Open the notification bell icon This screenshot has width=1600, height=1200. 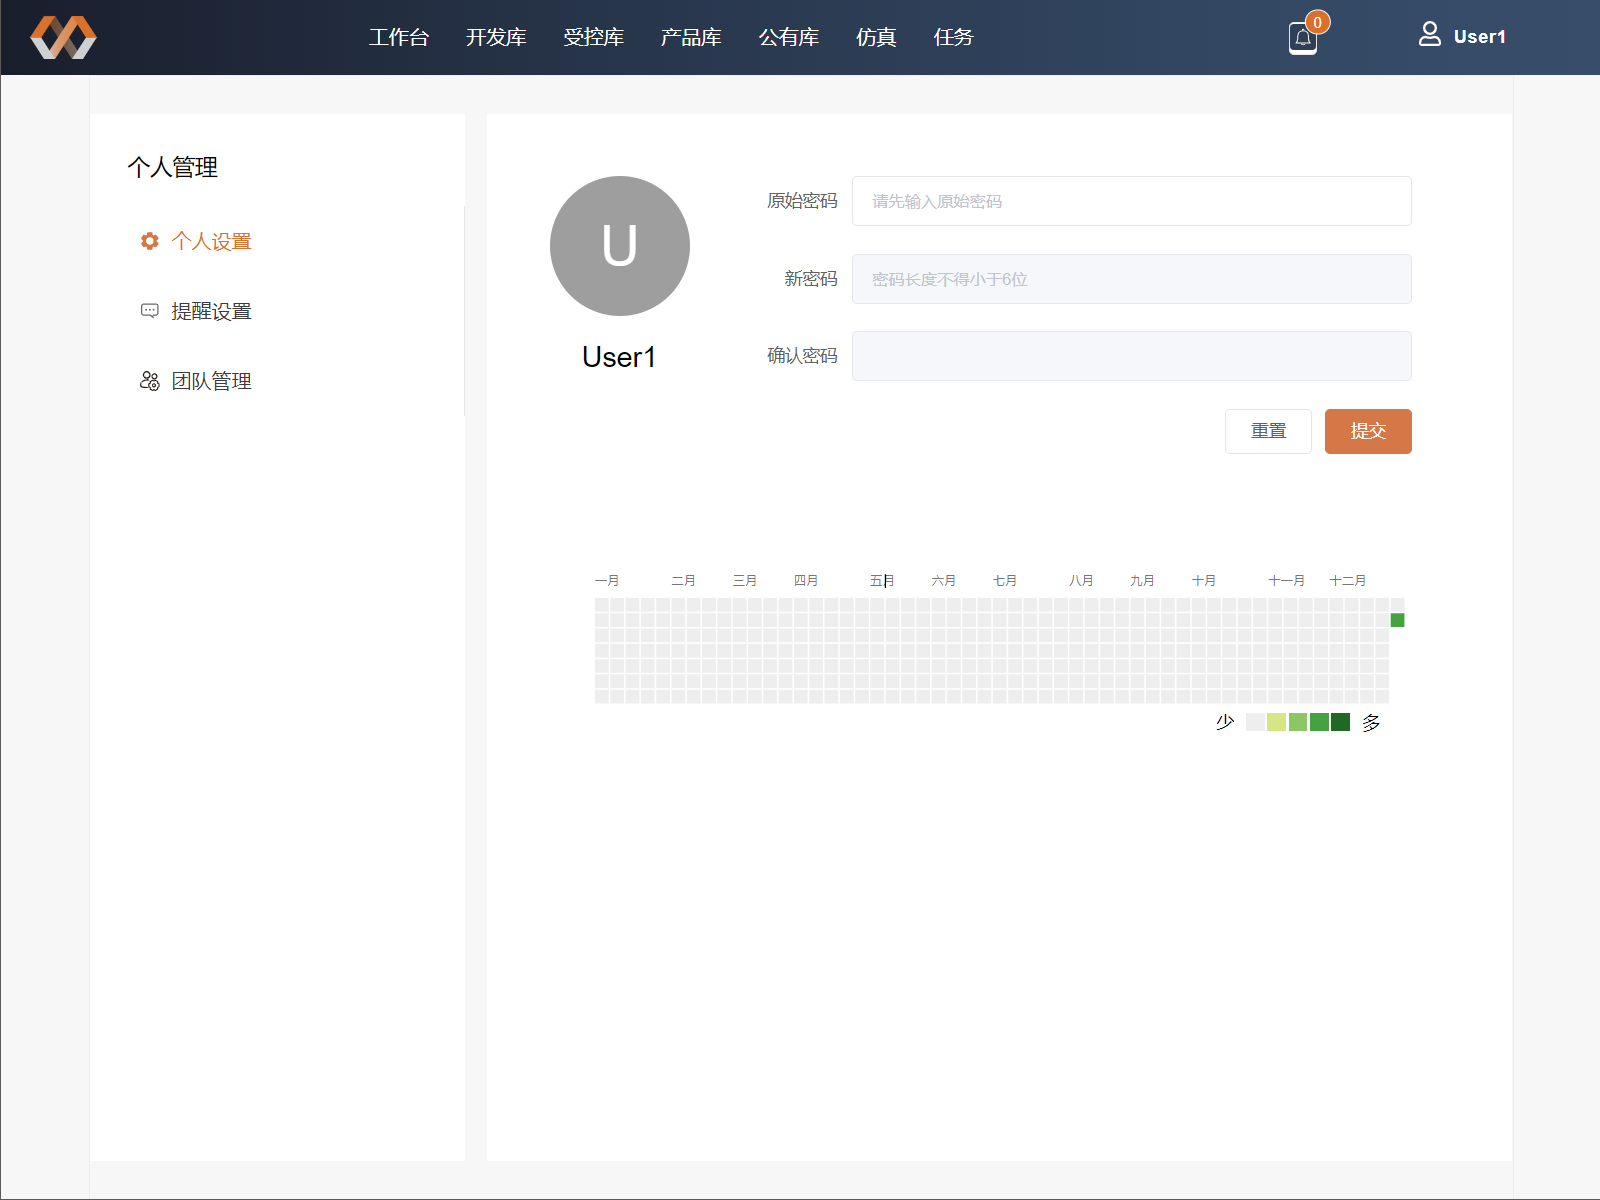point(1302,39)
